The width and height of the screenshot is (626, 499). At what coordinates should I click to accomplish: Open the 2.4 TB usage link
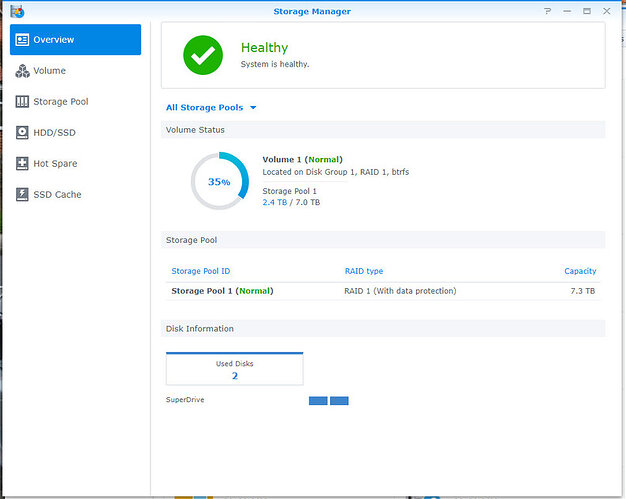275,202
